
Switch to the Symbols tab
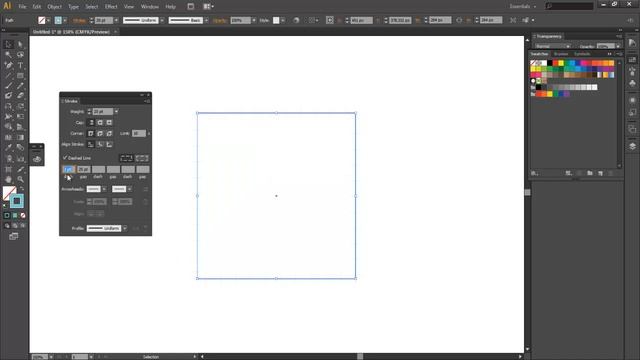point(582,54)
